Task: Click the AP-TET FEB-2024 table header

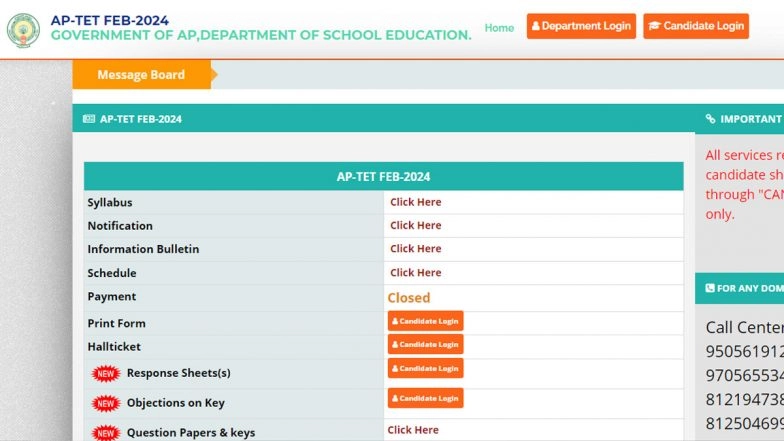Action: click(x=384, y=176)
